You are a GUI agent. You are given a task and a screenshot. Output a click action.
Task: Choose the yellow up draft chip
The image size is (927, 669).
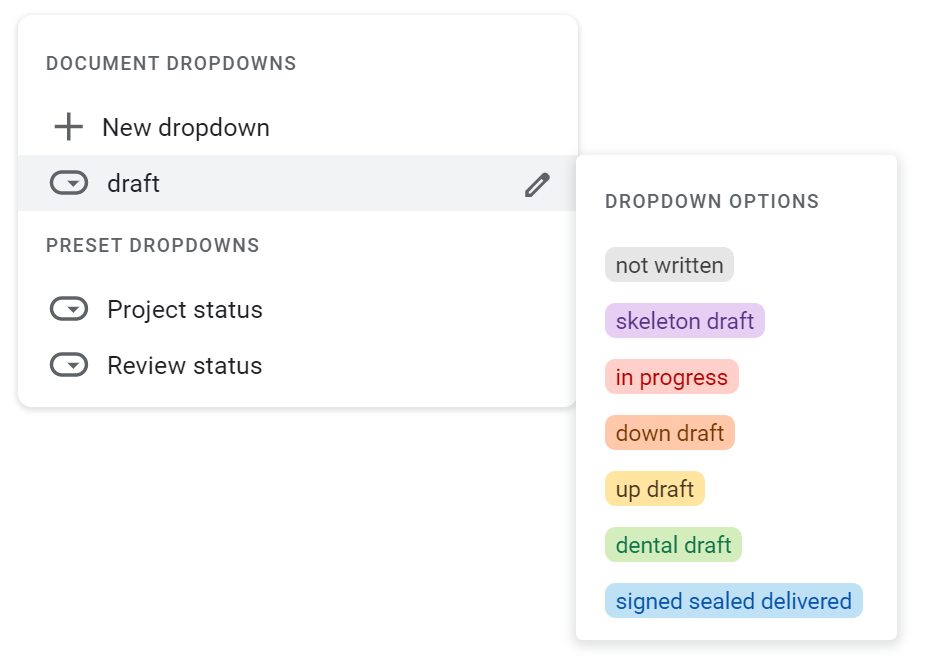point(655,489)
